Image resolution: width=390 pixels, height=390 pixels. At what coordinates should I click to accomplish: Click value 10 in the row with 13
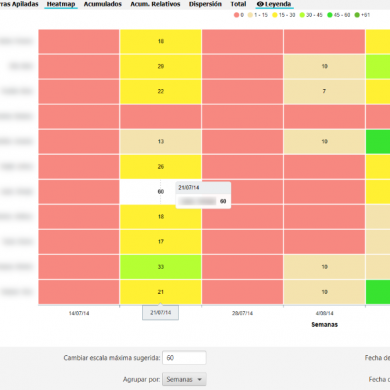click(x=324, y=141)
